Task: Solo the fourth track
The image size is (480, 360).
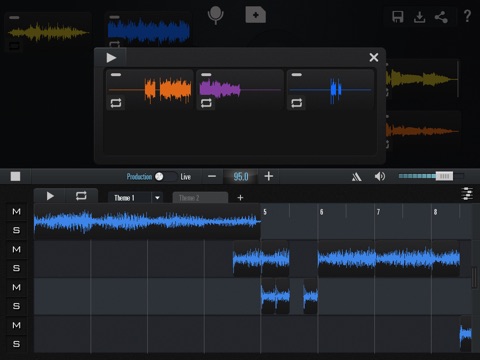Action: pos(16,344)
